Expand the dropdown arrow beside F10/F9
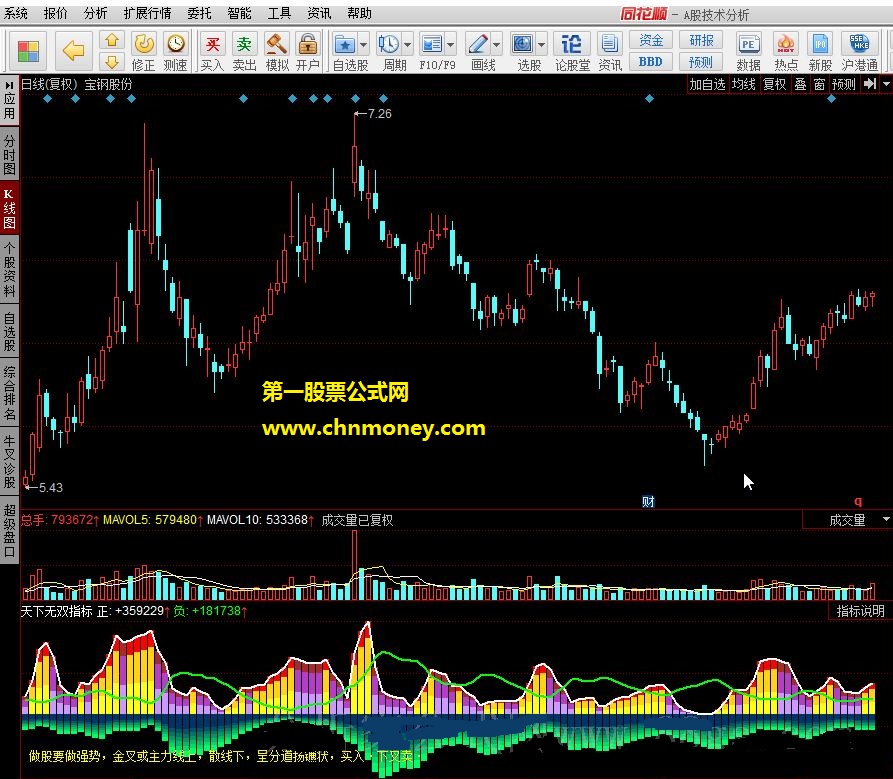Screen dimensions: 893x779 pos(450,44)
